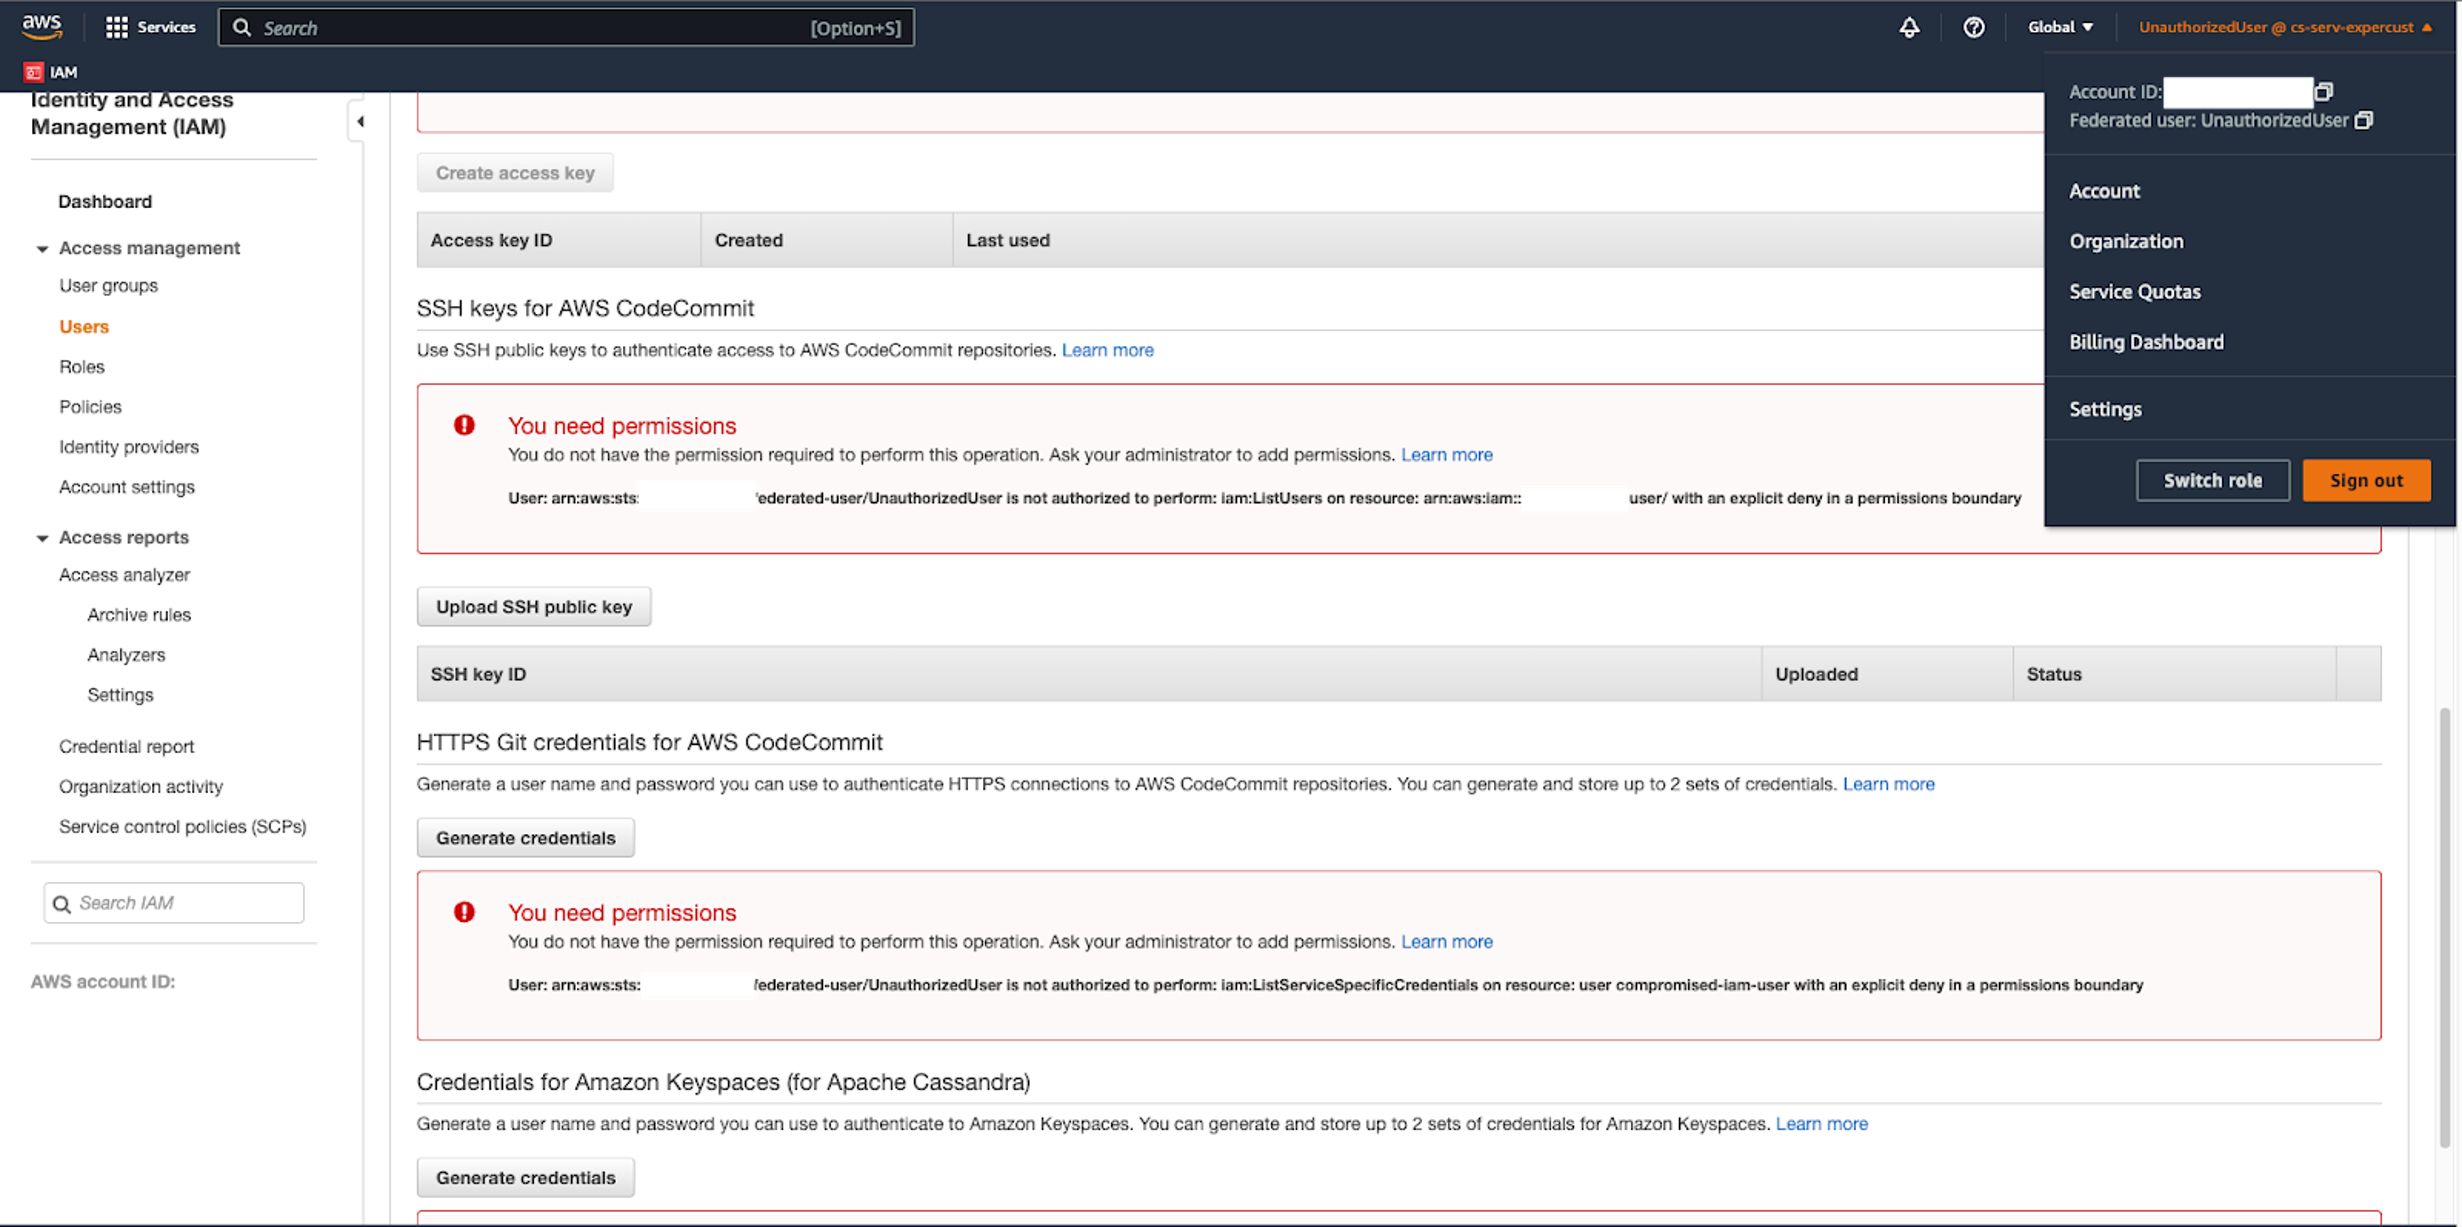Open Policies in the sidebar

pyautogui.click(x=90, y=407)
